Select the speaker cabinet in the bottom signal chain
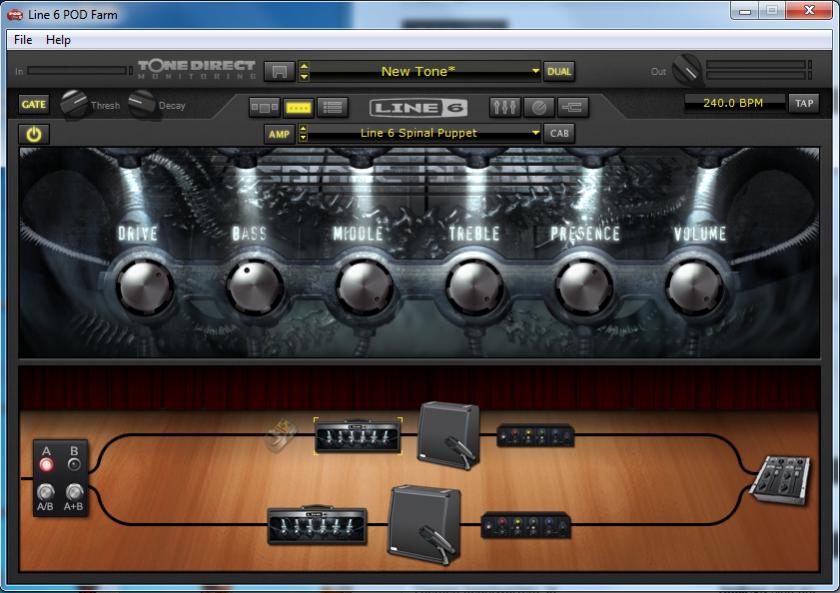Viewport: 840px width, 593px height. click(425, 524)
